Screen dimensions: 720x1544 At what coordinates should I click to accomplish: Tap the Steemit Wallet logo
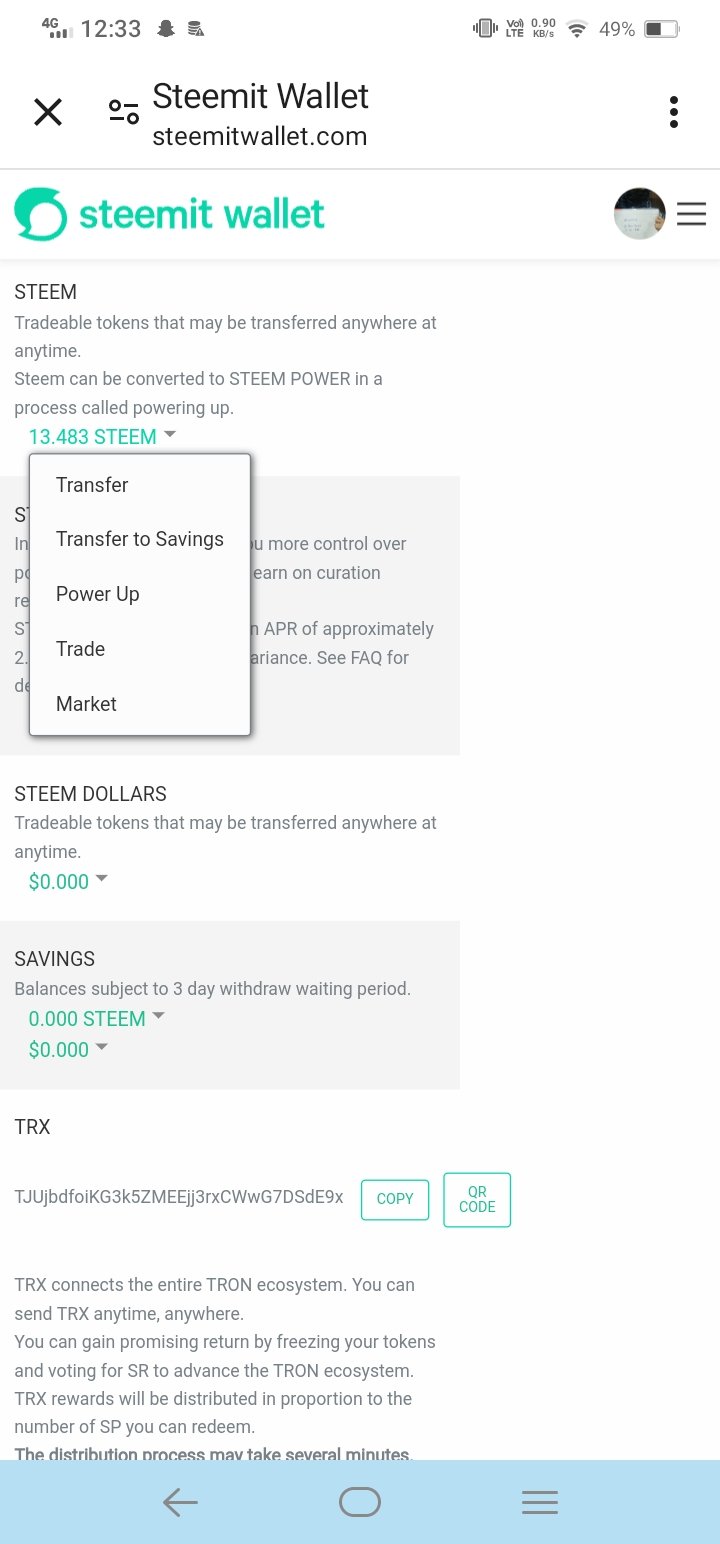pyautogui.click(x=170, y=214)
